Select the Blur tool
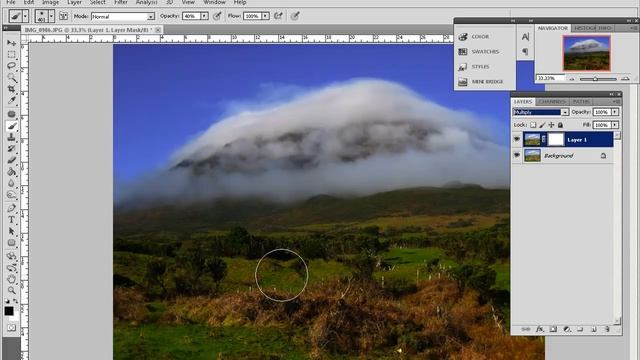The height and width of the screenshot is (360, 640). [x=11, y=183]
